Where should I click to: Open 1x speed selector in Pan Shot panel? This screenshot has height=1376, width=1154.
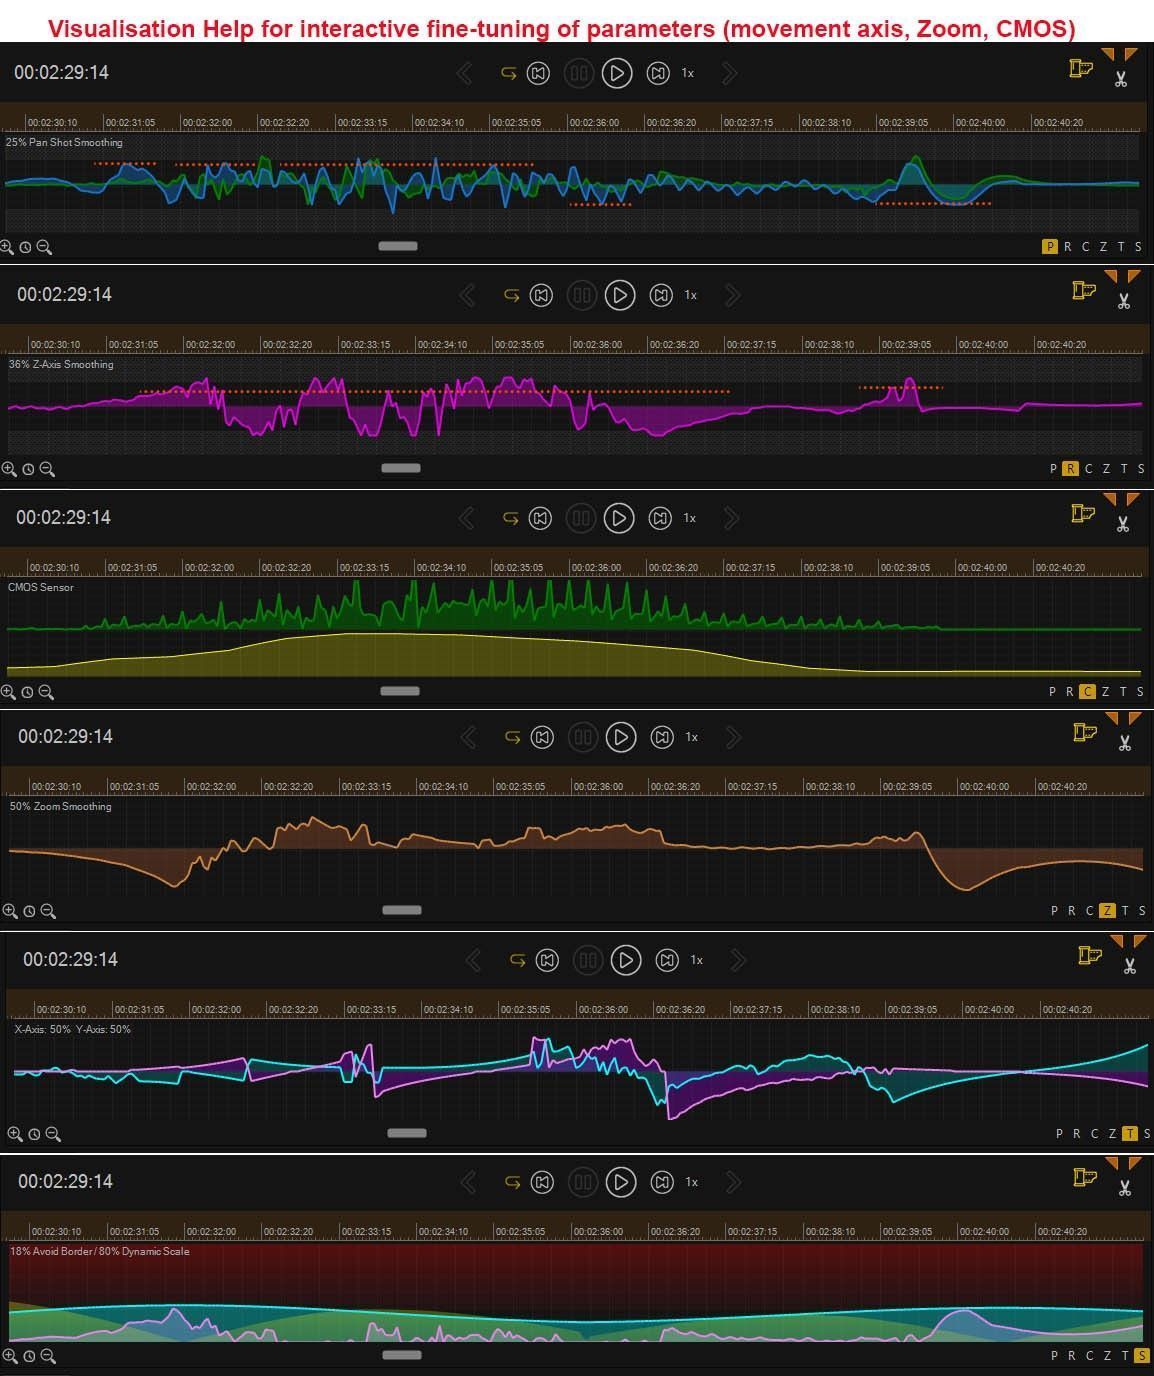688,73
